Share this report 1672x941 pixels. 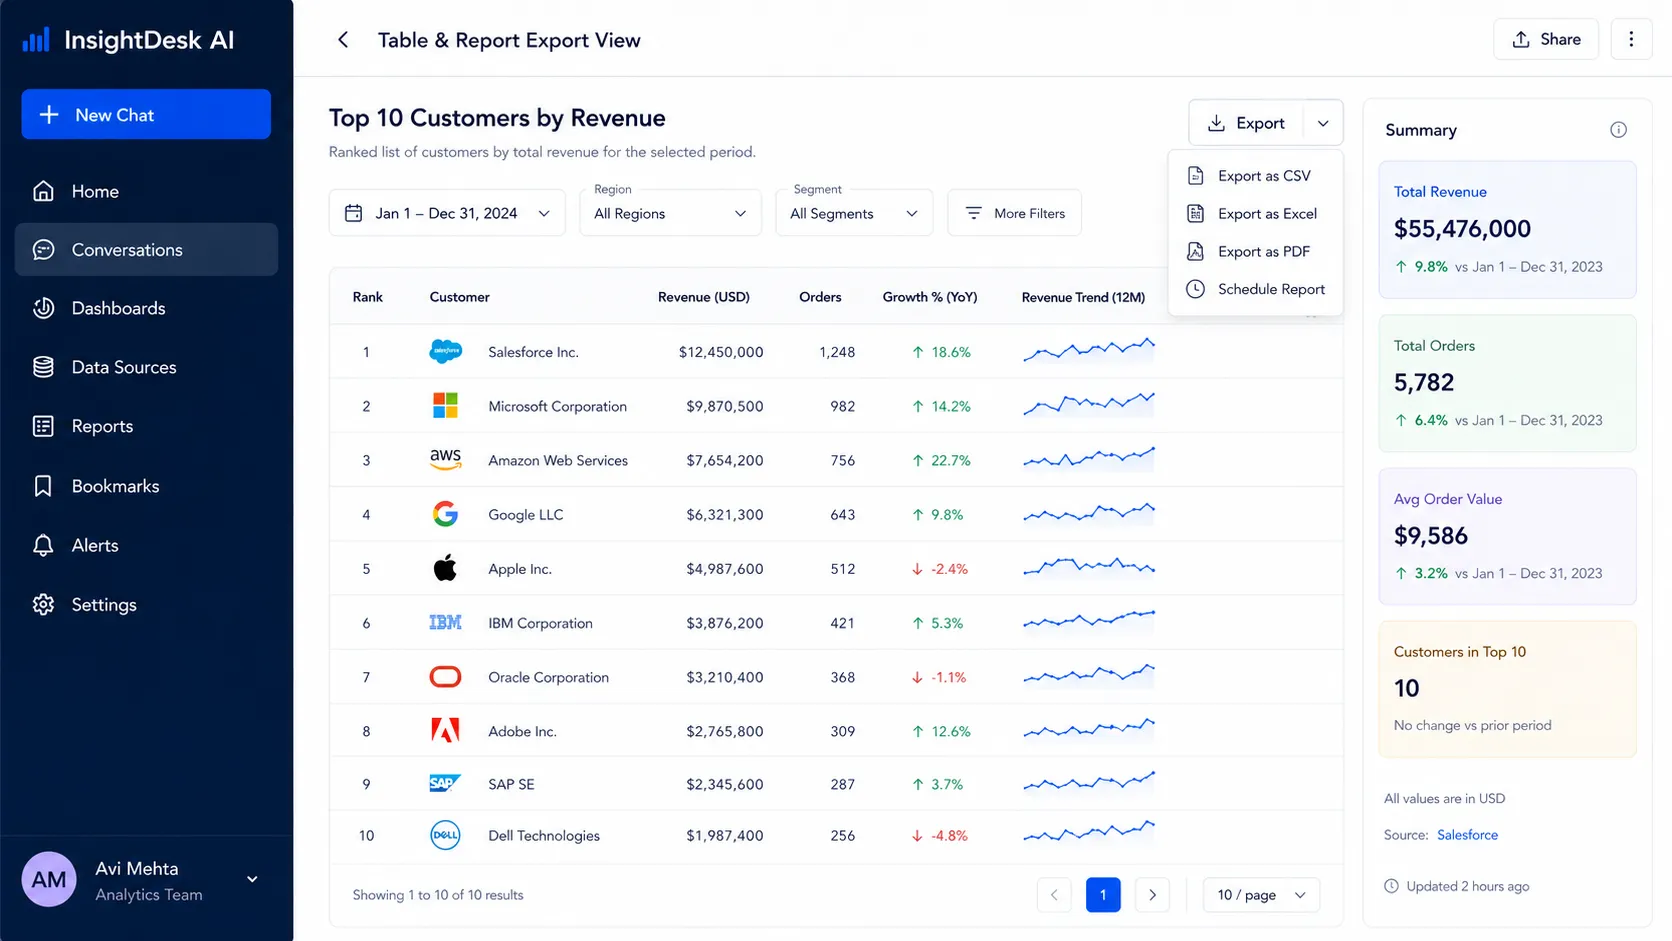coord(1546,39)
